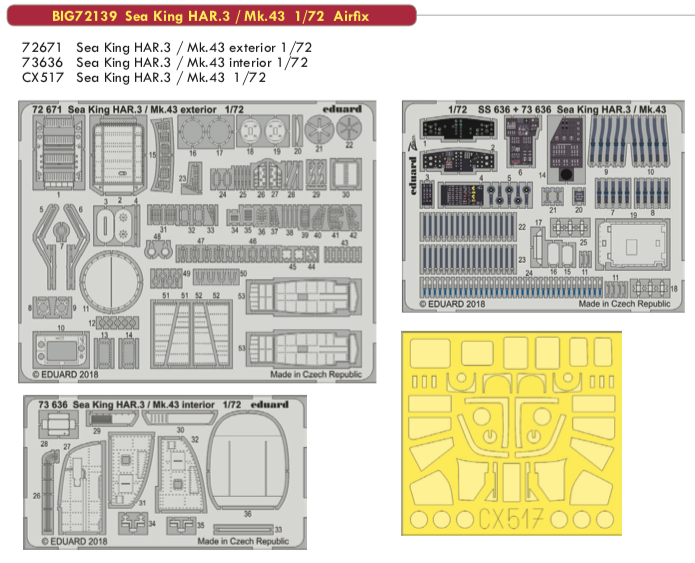This screenshot has height=563, width=695.
Task: Click the instrument panel part numbered 1
Action: pyautogui.click(x=458, y=129)
